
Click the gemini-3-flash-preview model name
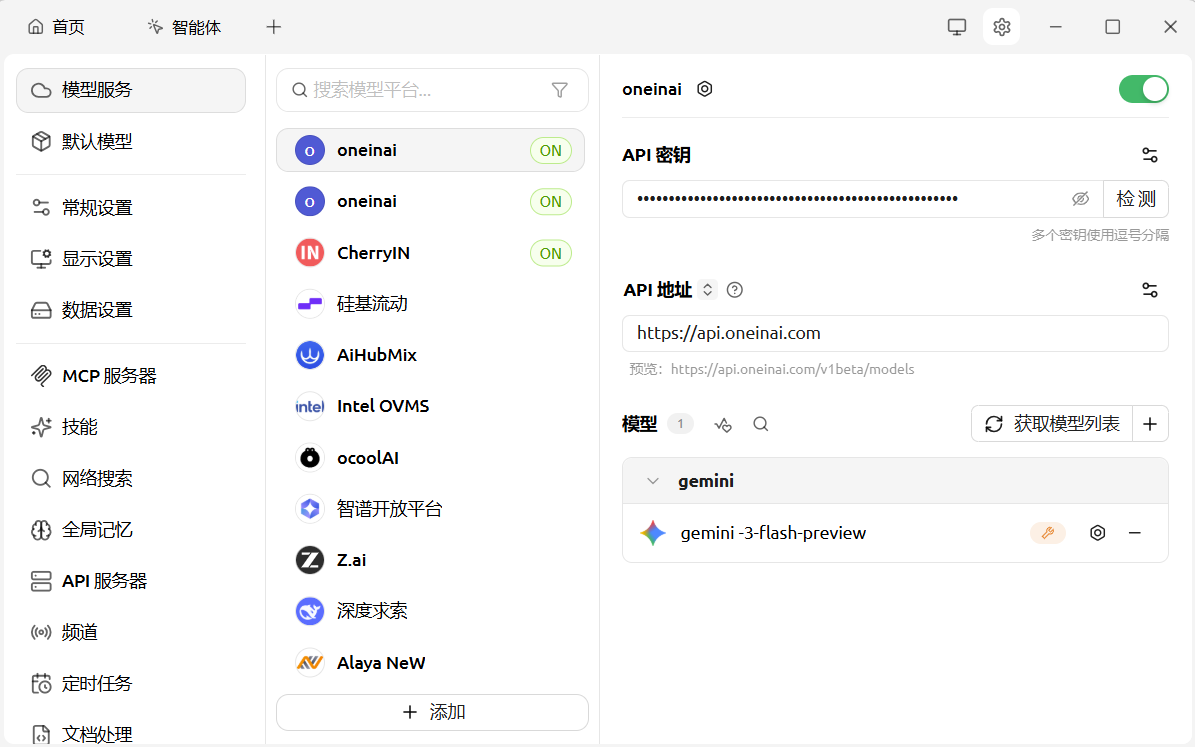pyautogui.click(x=773, y=533)
